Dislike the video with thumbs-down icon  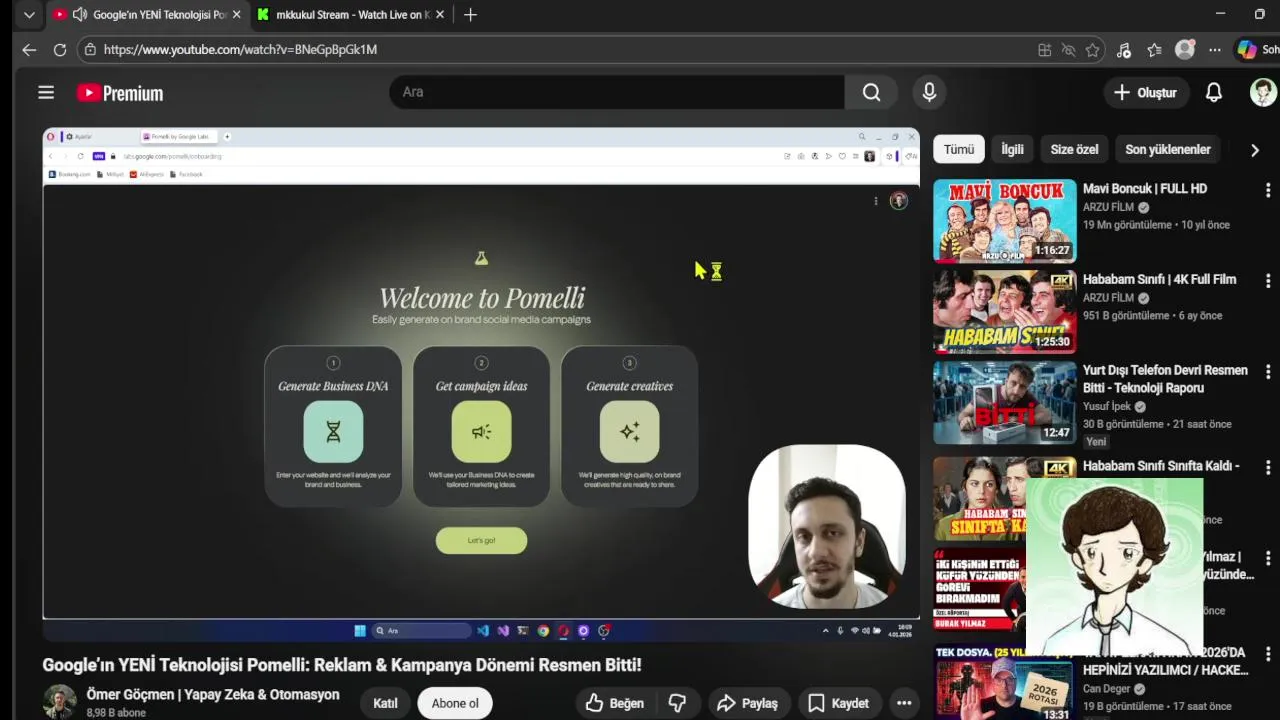(677, 703)
